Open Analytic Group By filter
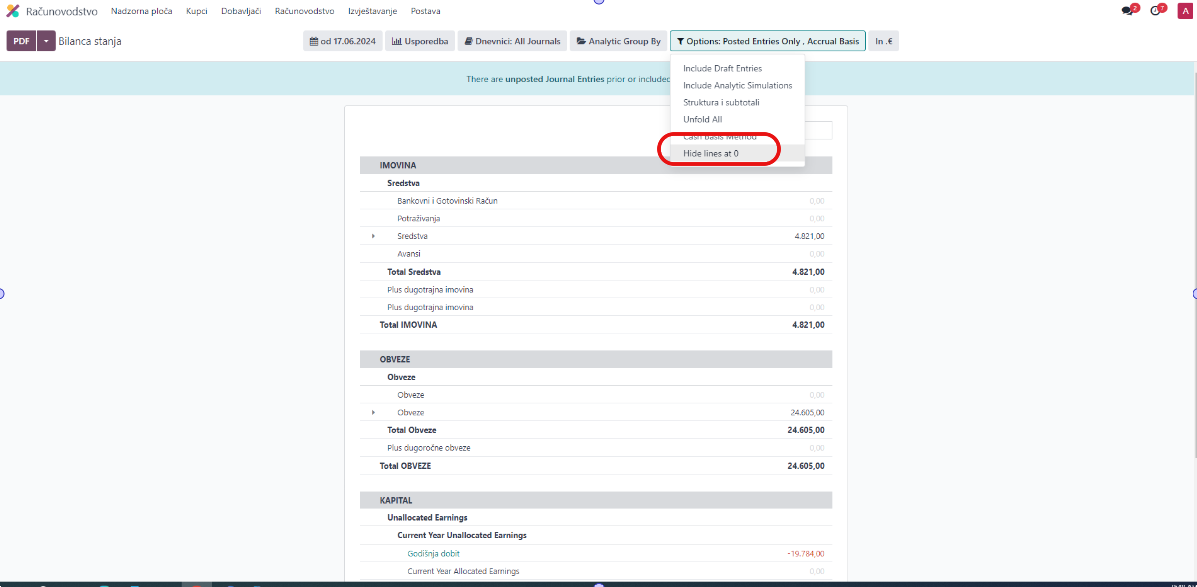This screenshot has width=1197, height=587. click(618, 42)
